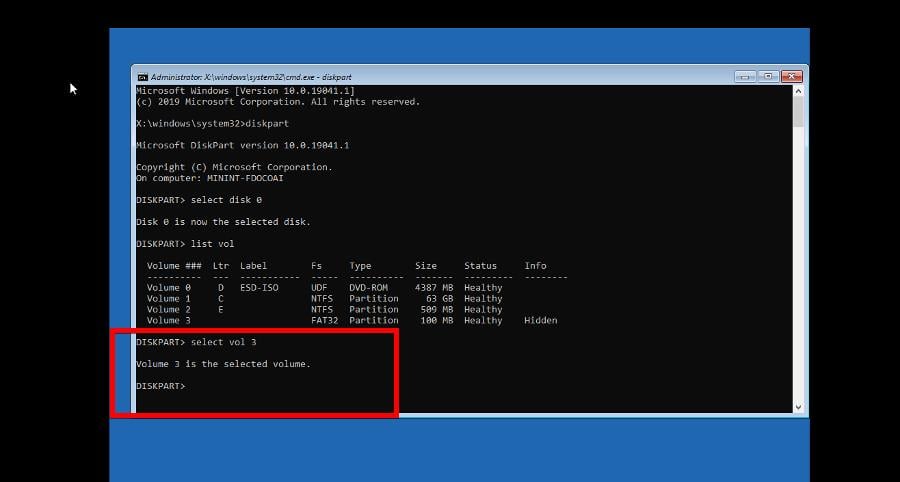Image resolution: width=900 pixels, height=482 pixels.
Task: Click 'Copyright (C) Microsoft Corporation.' line
Action: [x=234, y=167]
